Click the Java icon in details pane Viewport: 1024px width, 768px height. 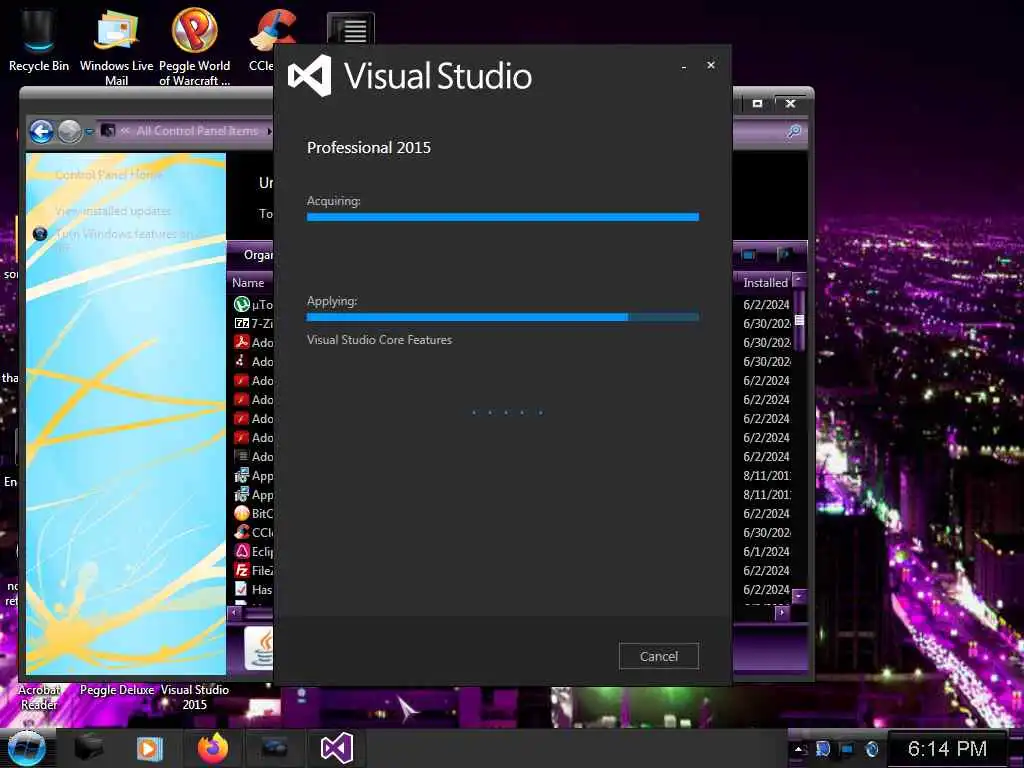point(259,648)
